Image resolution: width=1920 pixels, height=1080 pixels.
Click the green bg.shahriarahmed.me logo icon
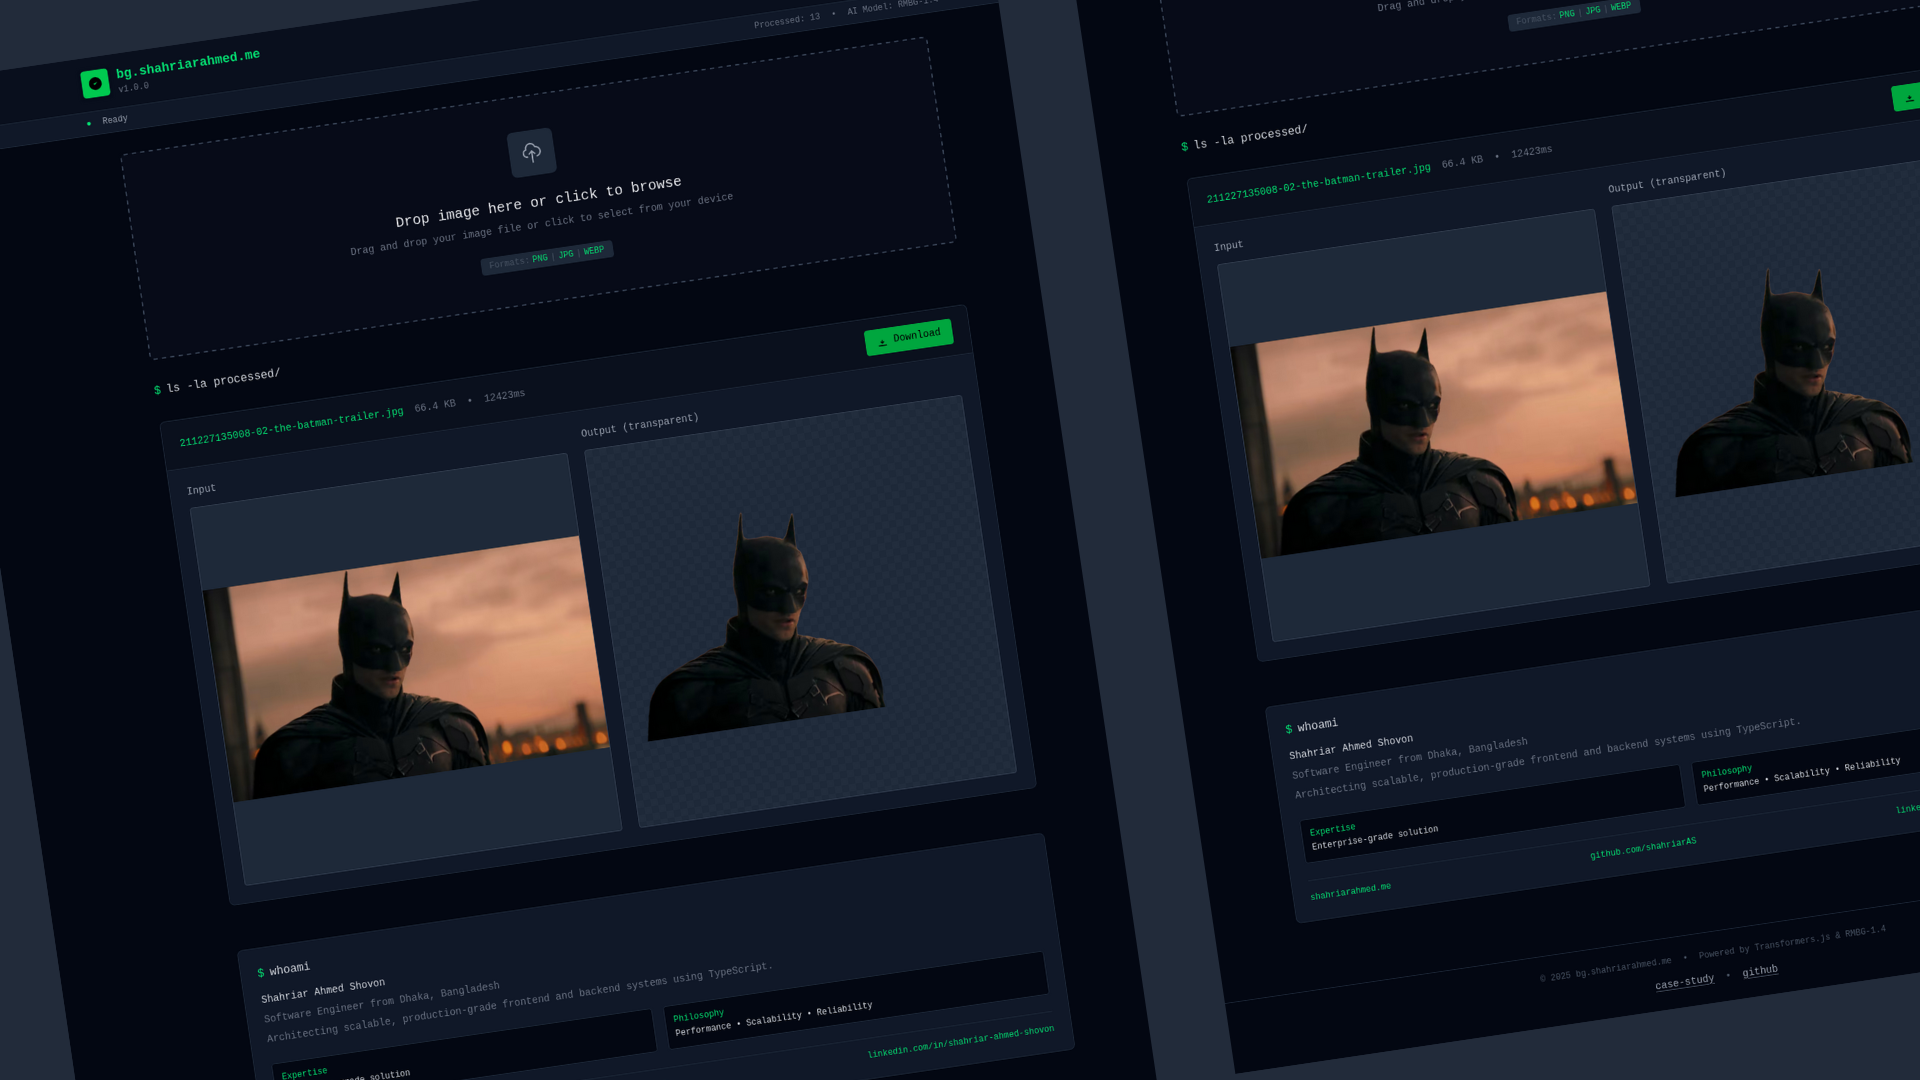[x=95, y=83]
